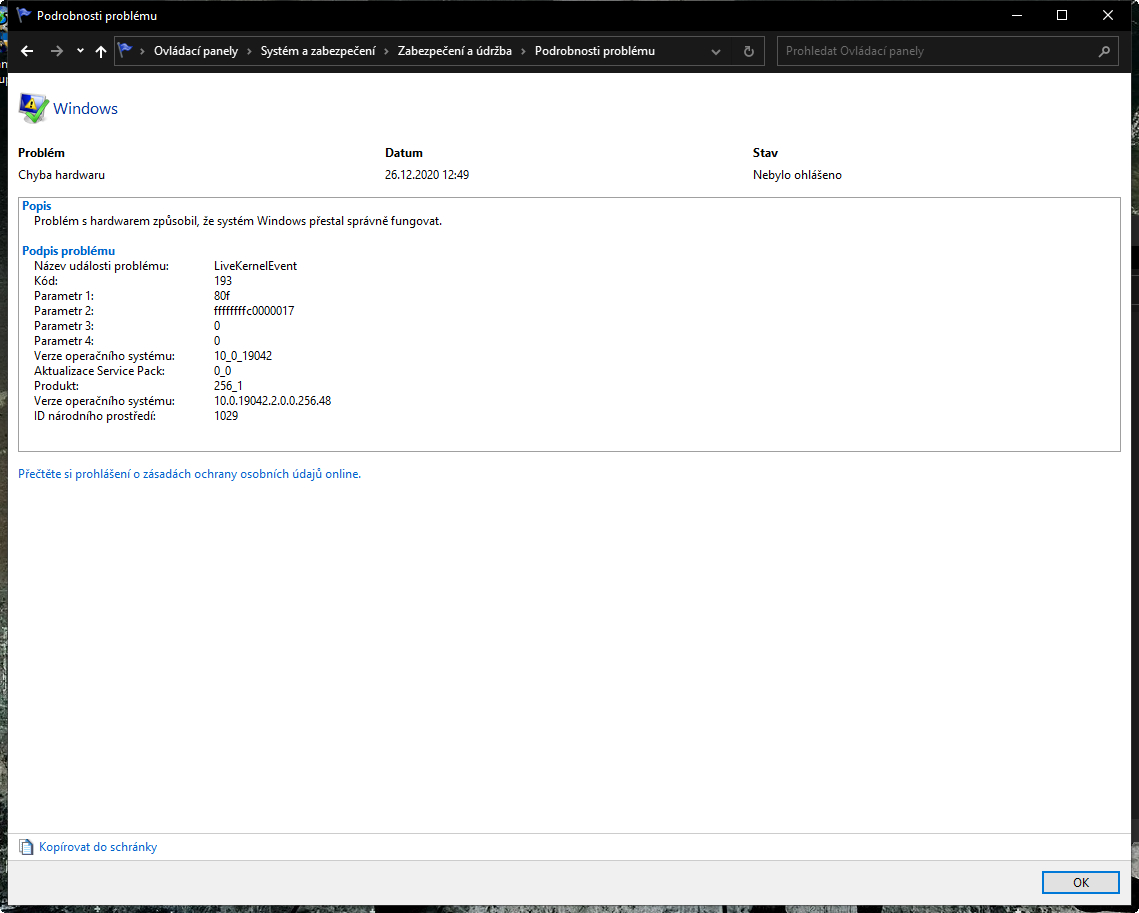Screen dimensions: 1139x913
Task: Open Ovládací panely breadcrumb
Action: tap(196, 51)
